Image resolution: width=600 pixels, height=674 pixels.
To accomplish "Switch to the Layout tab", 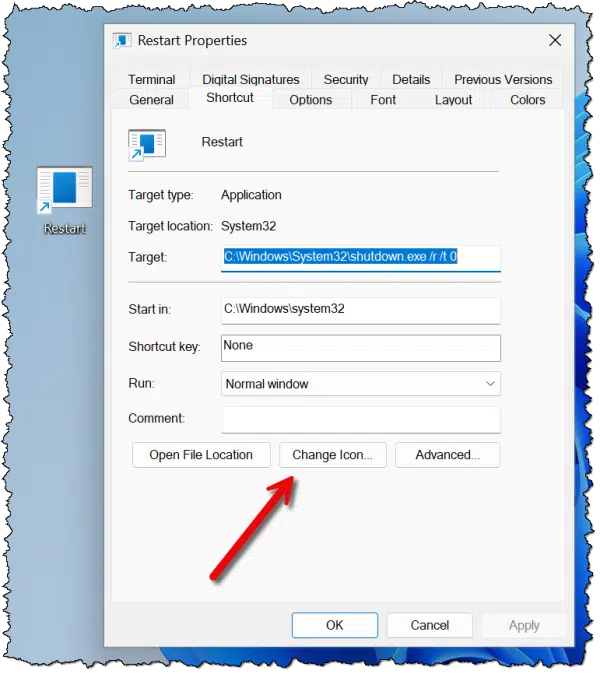I will tap(453, 100).
